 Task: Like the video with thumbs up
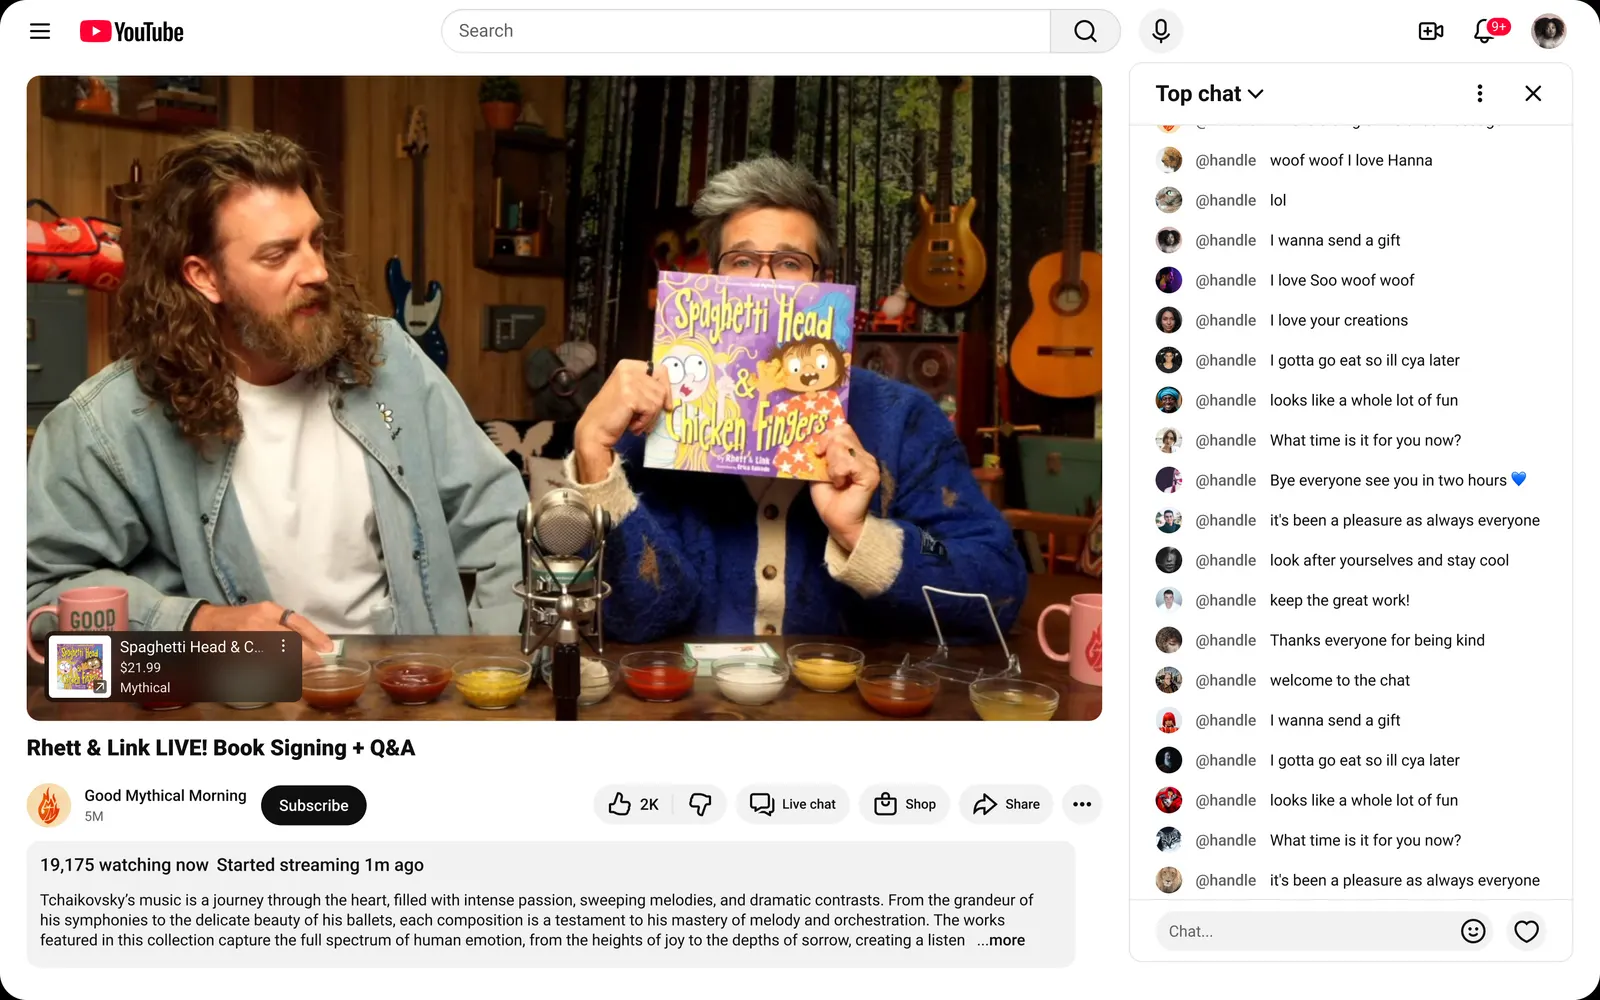(x=634, y=804)
